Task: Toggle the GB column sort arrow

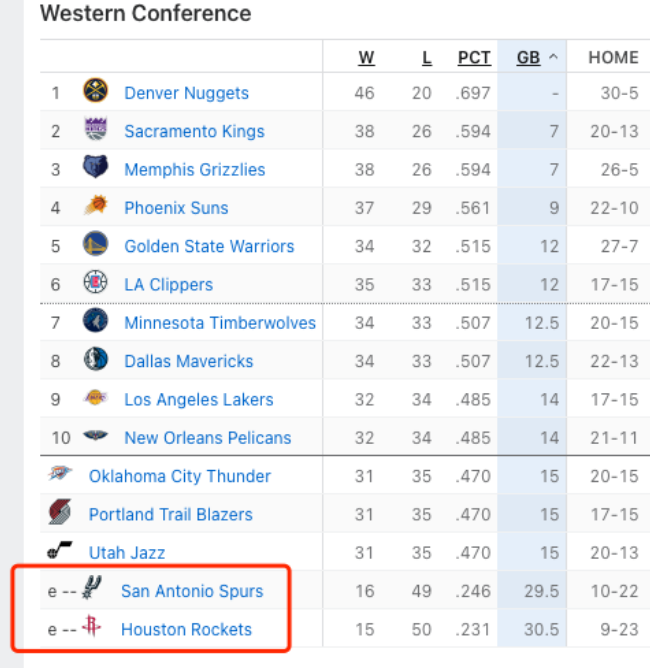Action: (x=553, y=57)
